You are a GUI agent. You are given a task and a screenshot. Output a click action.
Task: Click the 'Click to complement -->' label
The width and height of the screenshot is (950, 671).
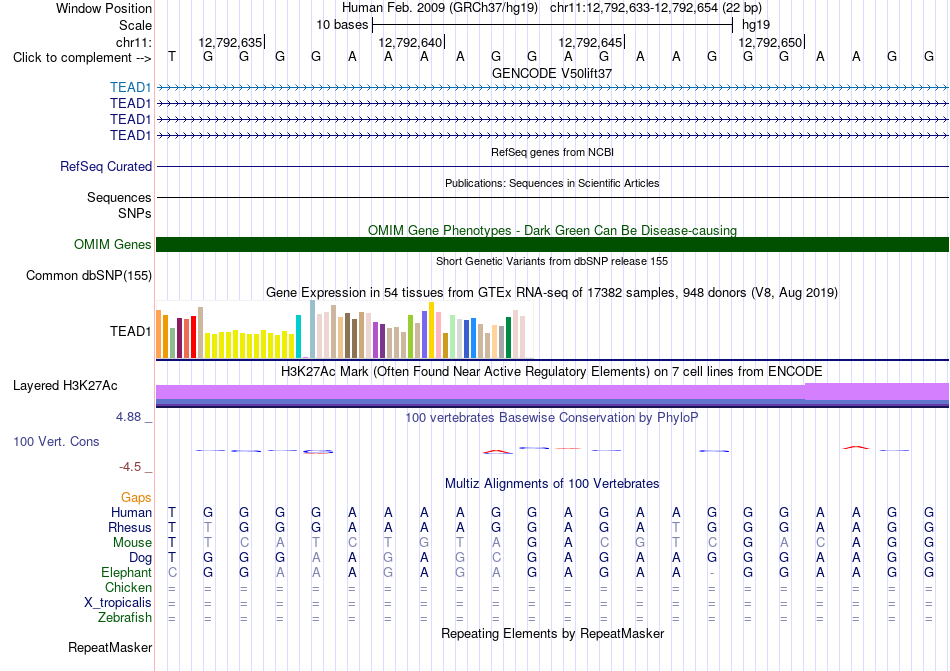(82, 58)
